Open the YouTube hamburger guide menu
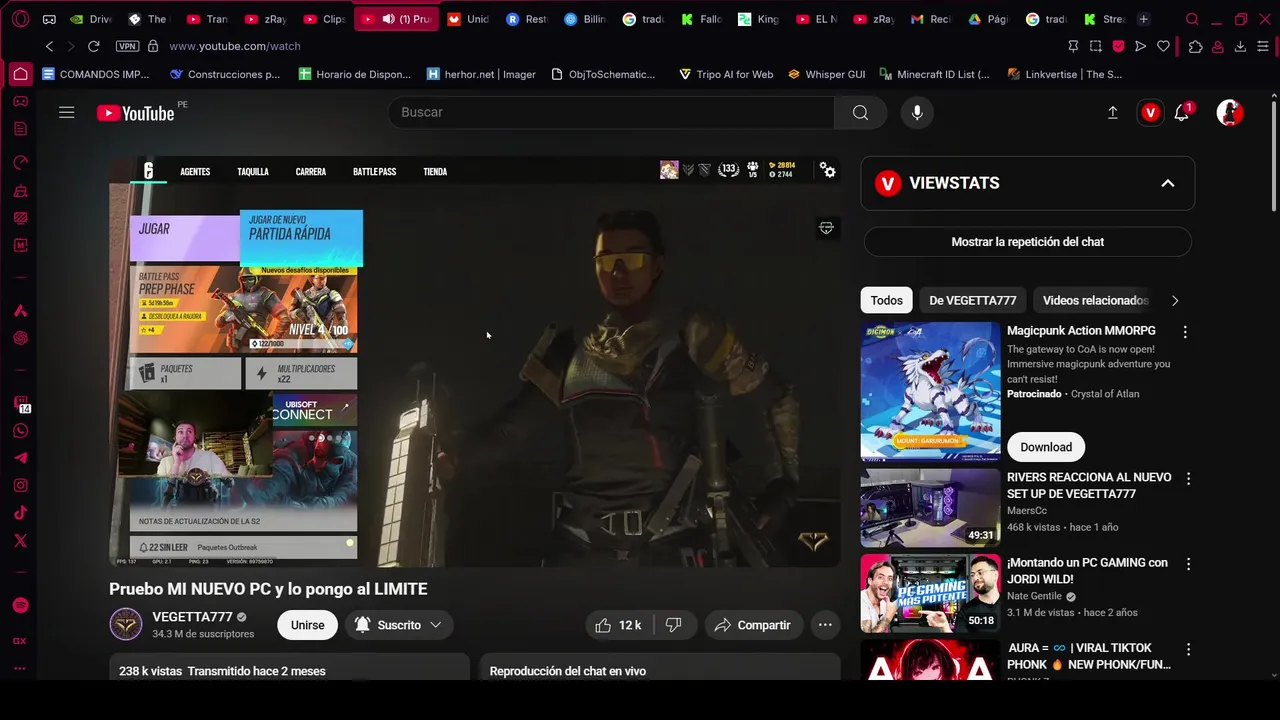This screenshot has width=1280, height=720. click(x=67, y=113)
